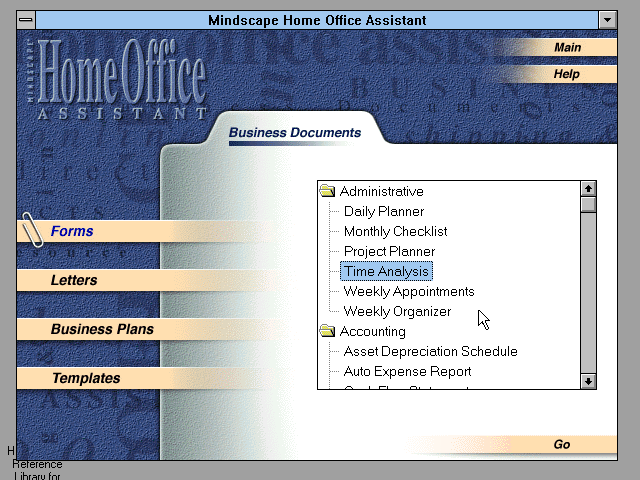
Task: Select Auto Expense Report
Action: 407,371
